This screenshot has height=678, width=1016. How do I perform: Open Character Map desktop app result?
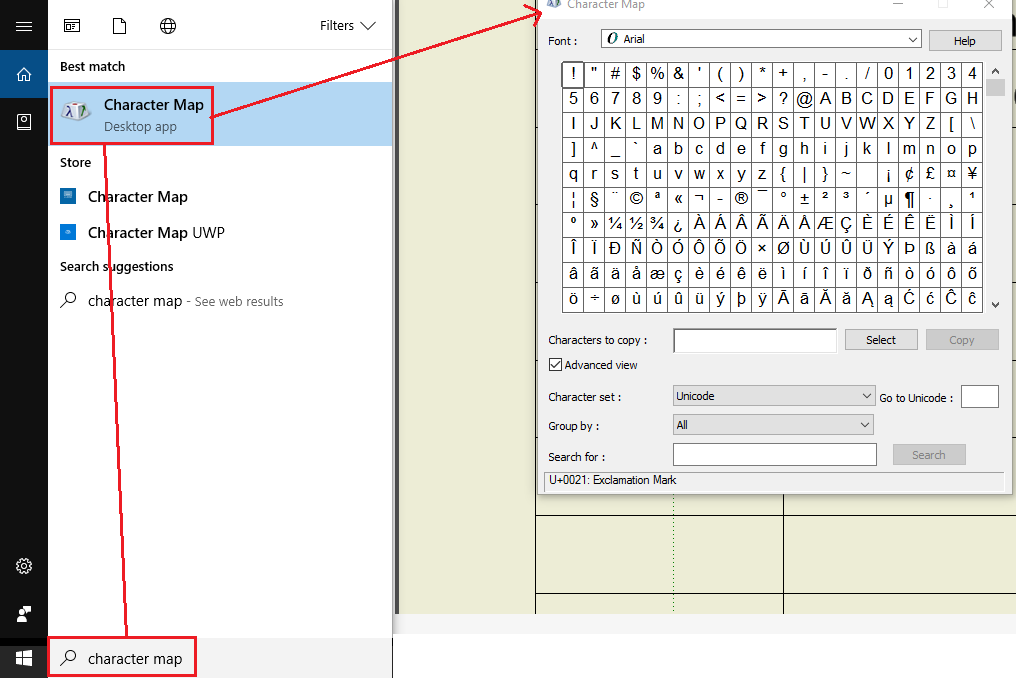point(220,115)
